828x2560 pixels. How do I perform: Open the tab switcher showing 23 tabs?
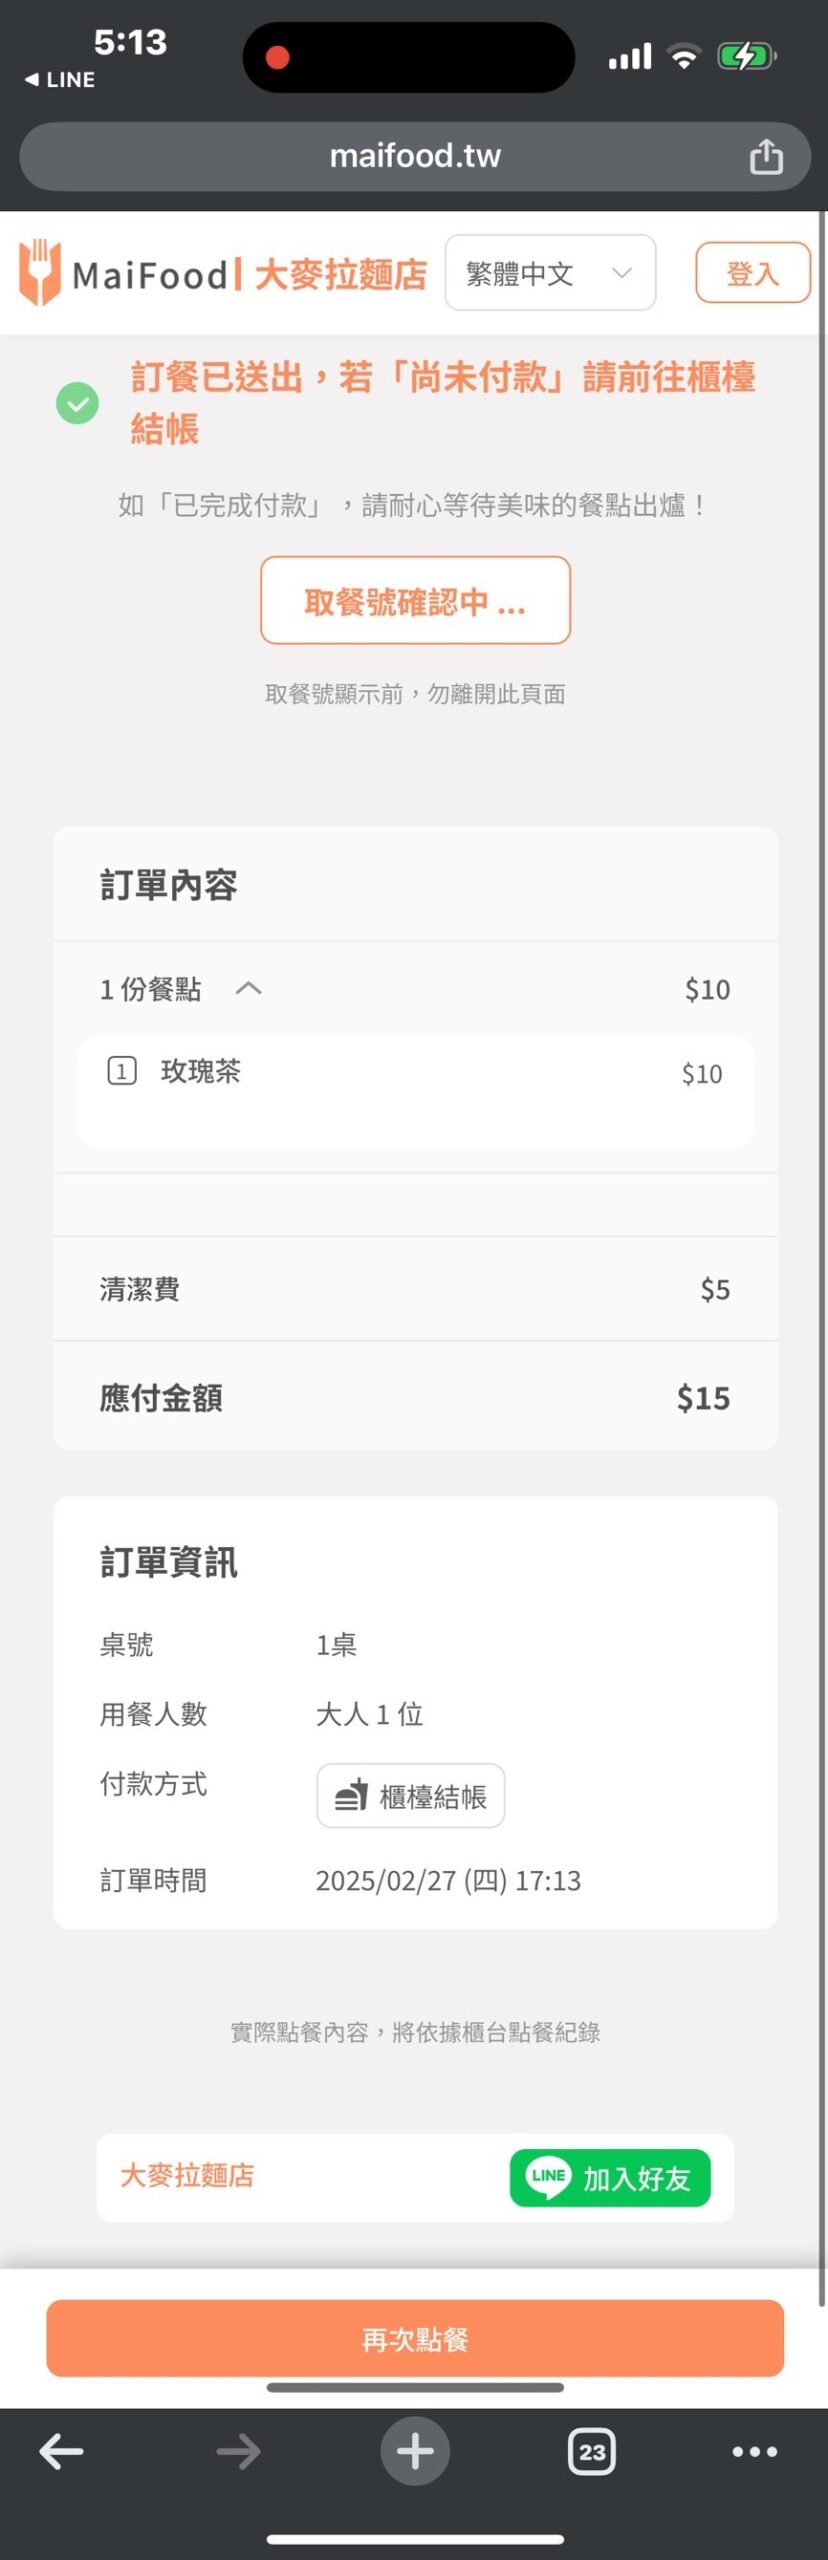click(592, 2451)
